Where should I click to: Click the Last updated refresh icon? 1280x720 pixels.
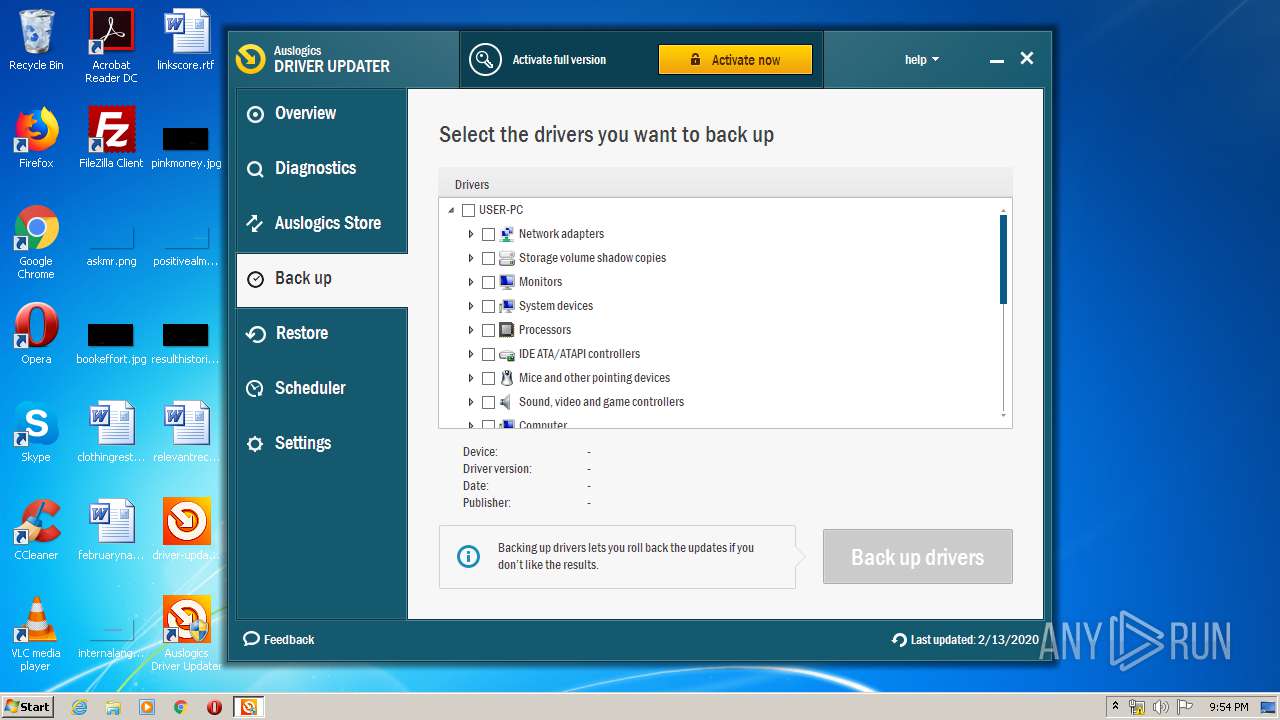pos(899,640)
